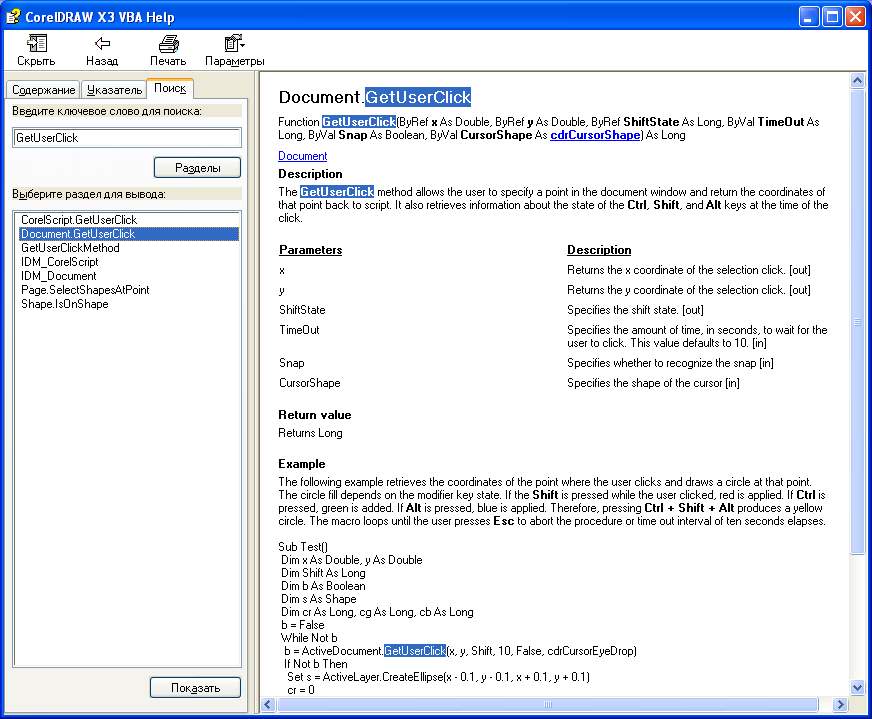The image size is (872, 719).
Task: Click horizontal scrollbar right arrow
Action: [x=840, y=705]
